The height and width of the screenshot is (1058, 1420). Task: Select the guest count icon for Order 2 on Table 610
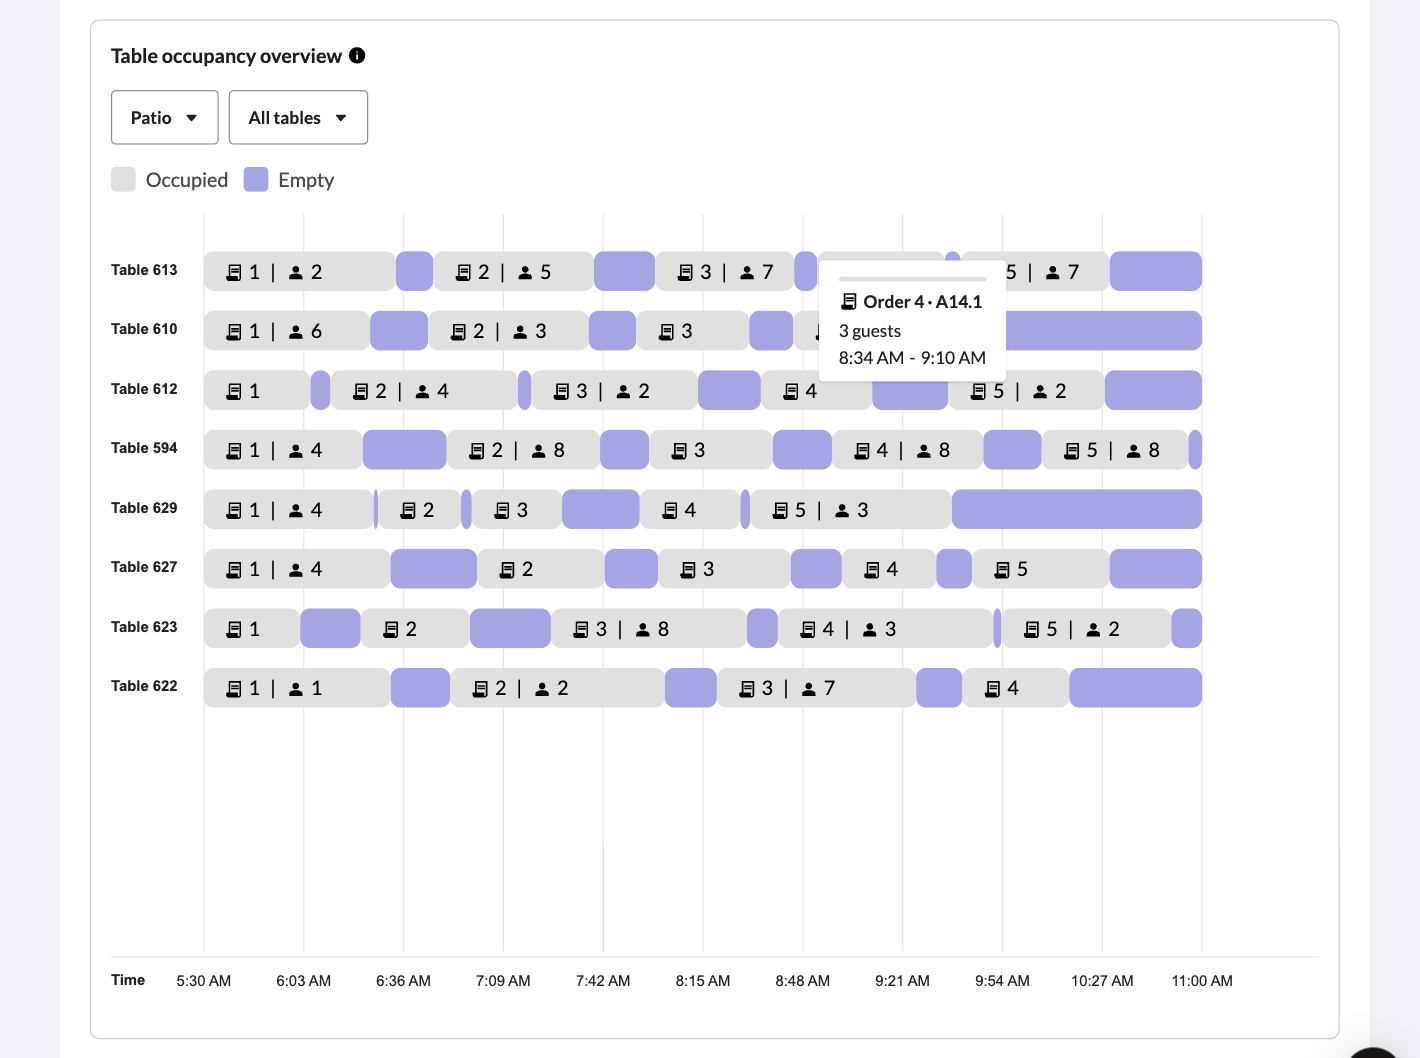pyautogui.click(x=522, y=330)
